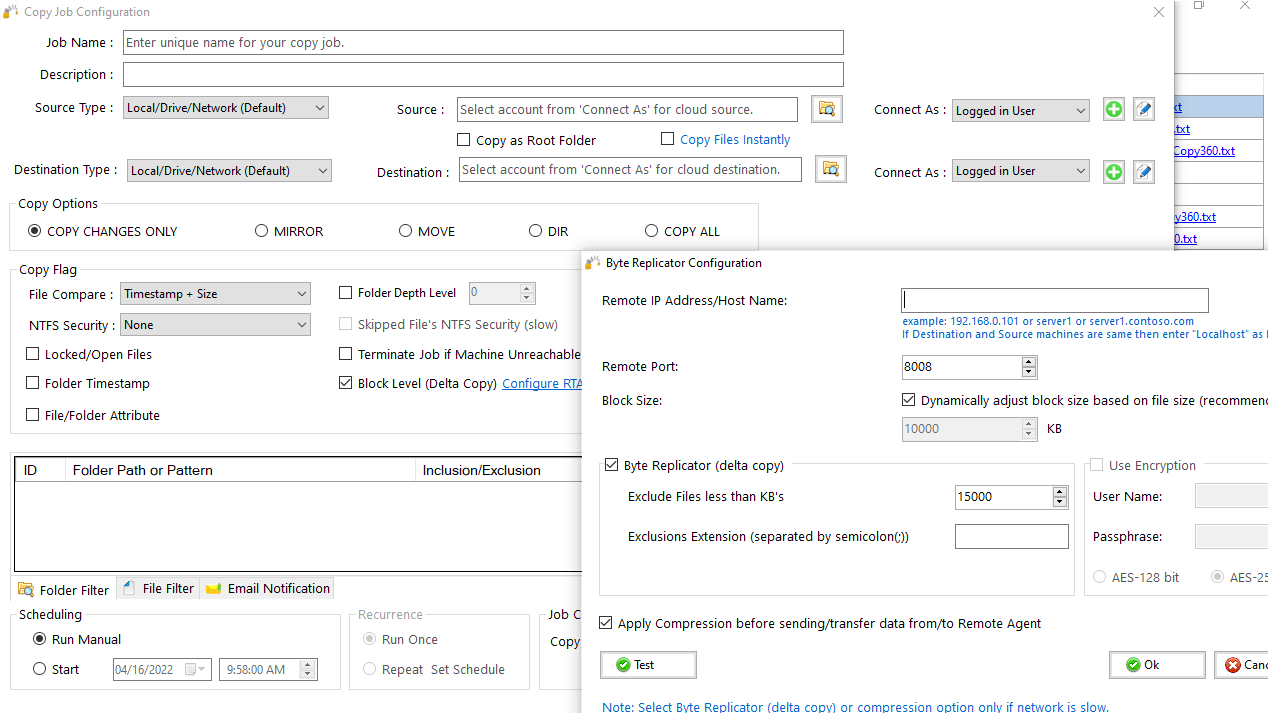Viewport: 1269px width, 714px height.
Task: Click the Inclusion/Exclusion column header
Action: pyautogui.click(x=498, y=470)
